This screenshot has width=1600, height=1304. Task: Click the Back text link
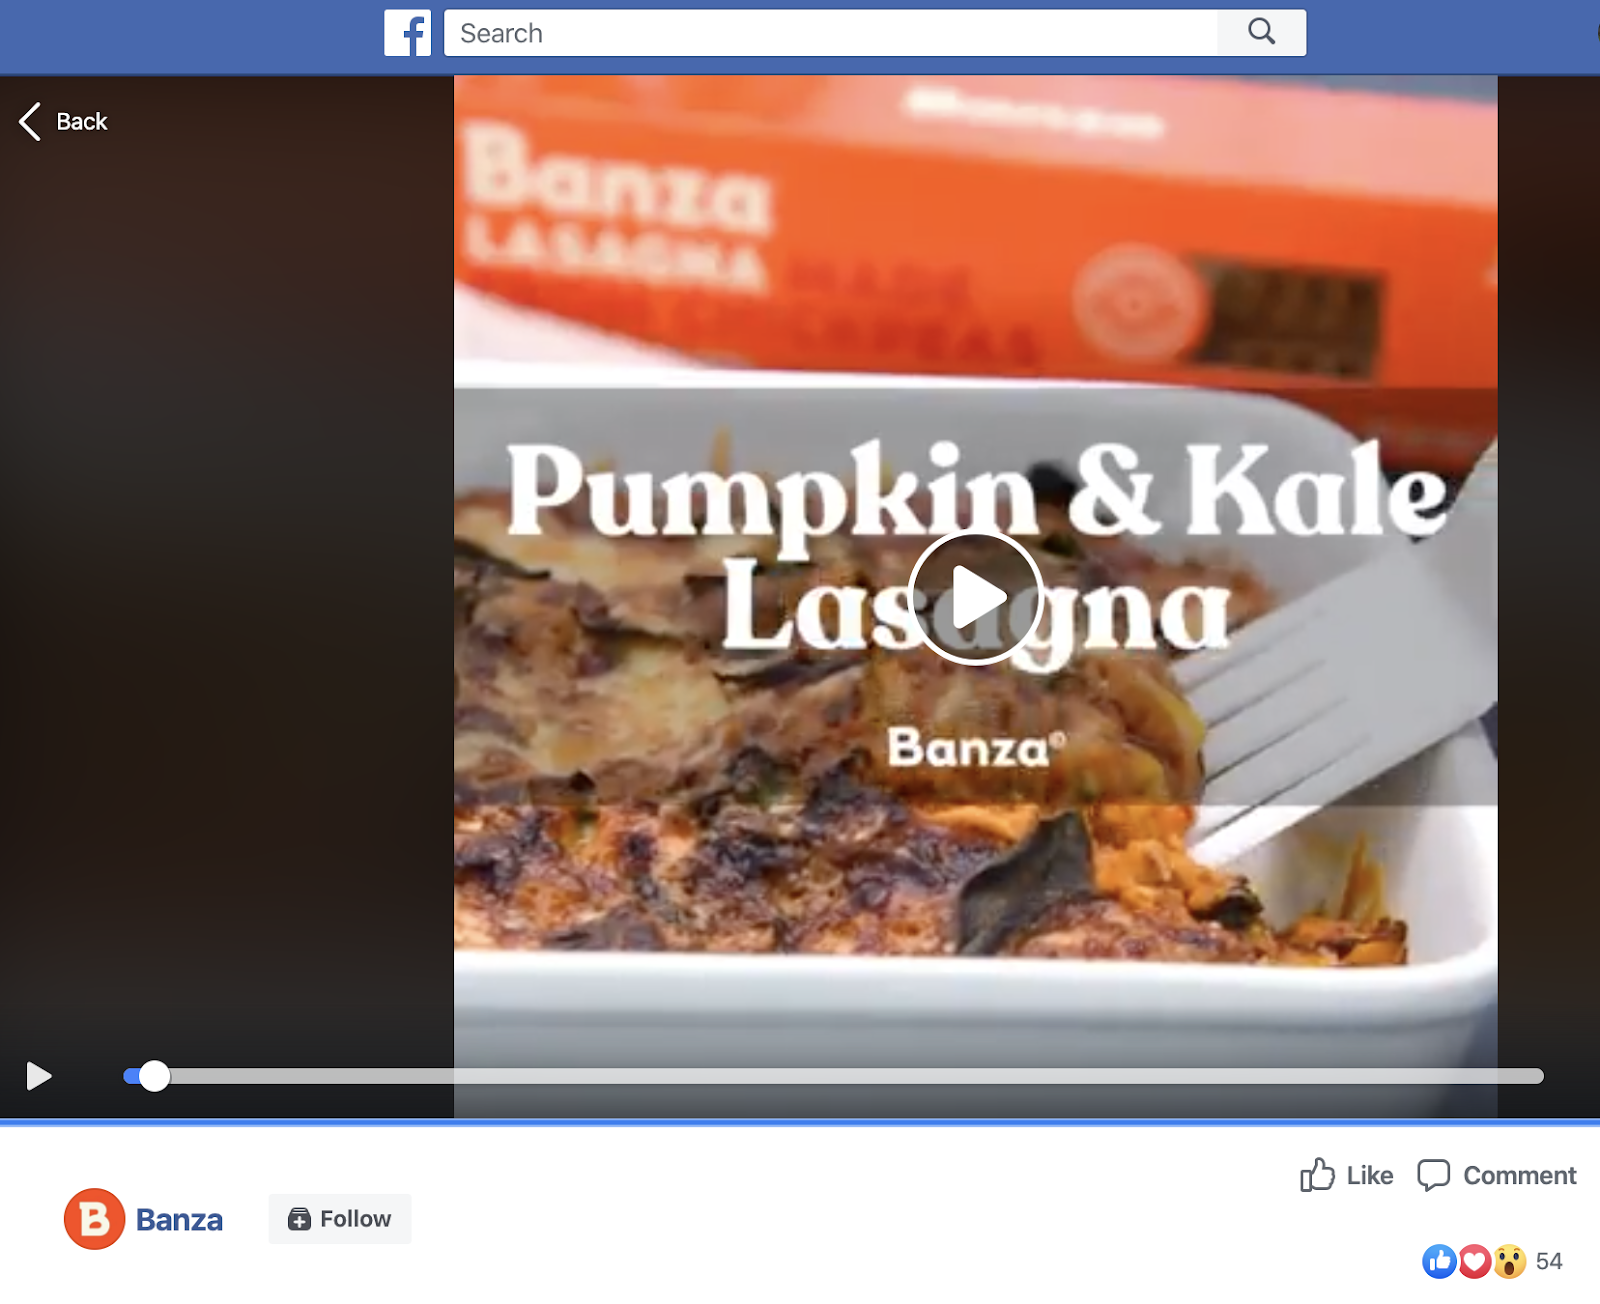coord(82,122)
